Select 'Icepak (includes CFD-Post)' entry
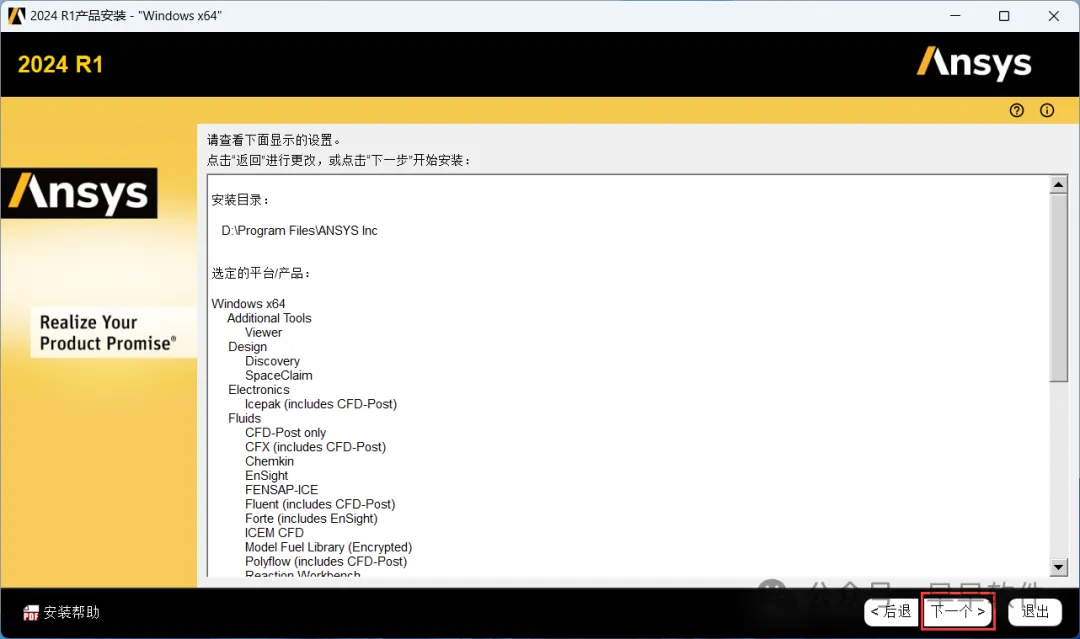This screenshot has width=1080, height=639. (x=321, y=404)
